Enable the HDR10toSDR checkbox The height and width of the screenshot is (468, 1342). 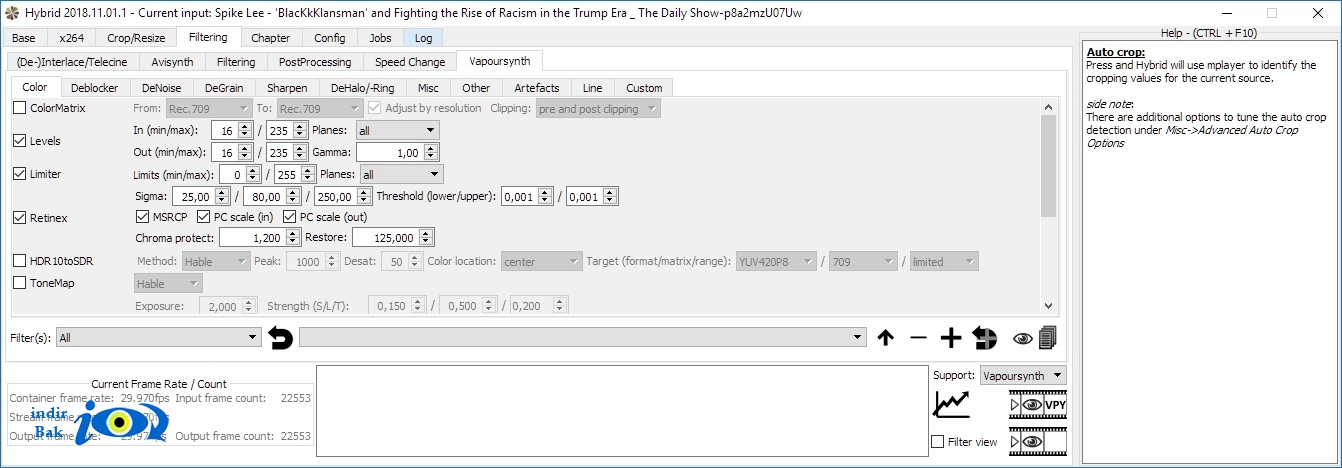pos(20,261)
